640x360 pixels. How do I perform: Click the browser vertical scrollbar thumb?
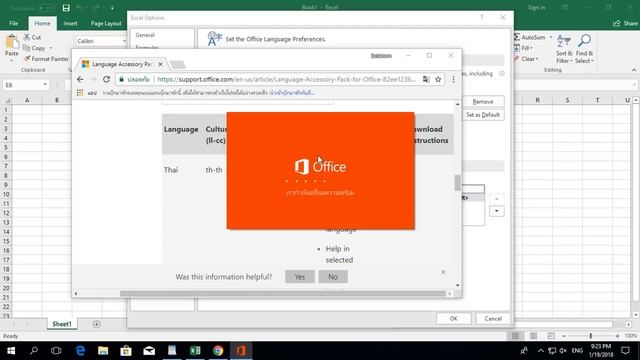click(458, 182)
